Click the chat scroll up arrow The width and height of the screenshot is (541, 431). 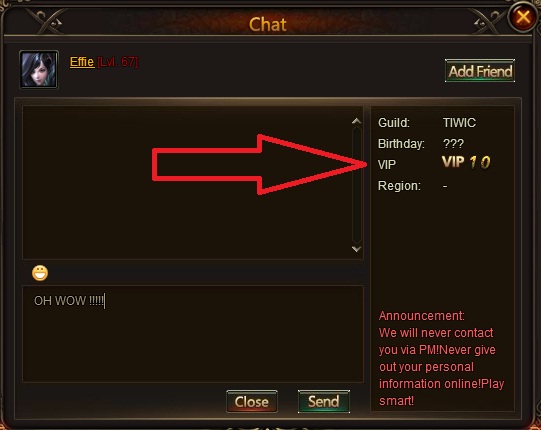point(356,121)
